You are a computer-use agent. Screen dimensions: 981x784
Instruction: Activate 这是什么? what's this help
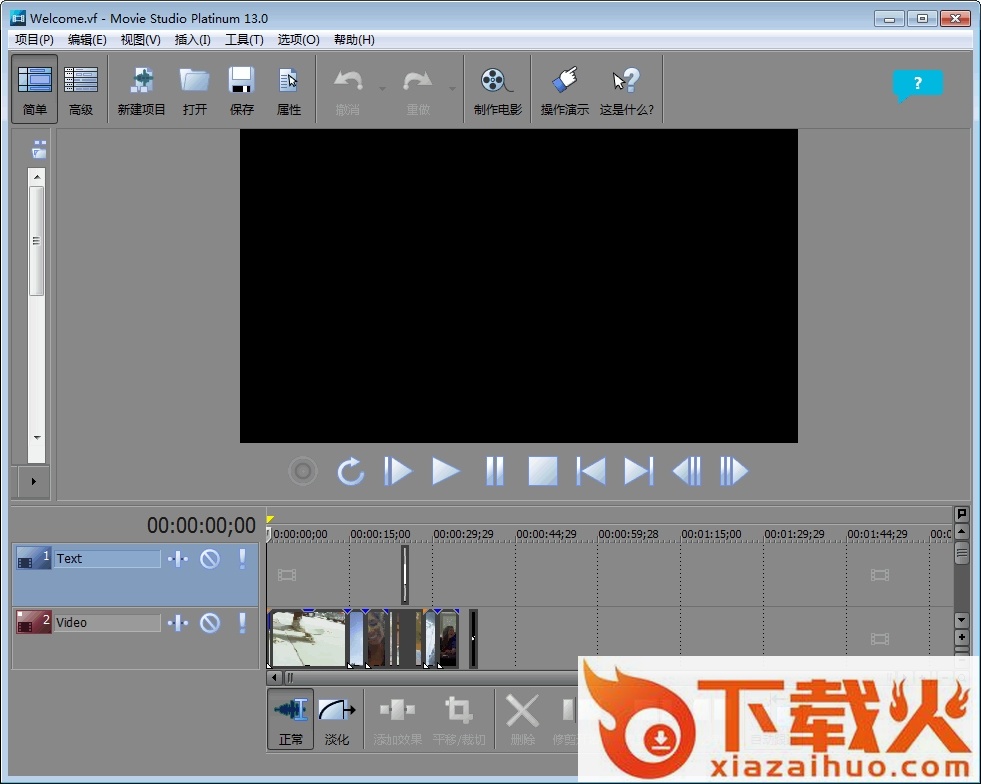[626, 89]
